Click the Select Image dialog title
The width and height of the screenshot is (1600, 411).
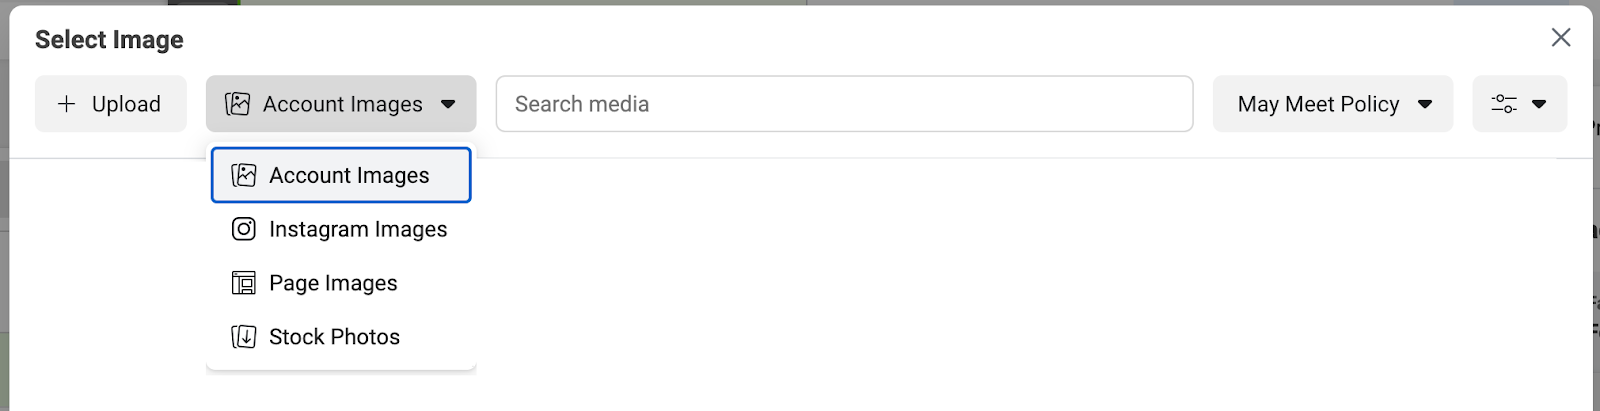[x=109, y=40]
